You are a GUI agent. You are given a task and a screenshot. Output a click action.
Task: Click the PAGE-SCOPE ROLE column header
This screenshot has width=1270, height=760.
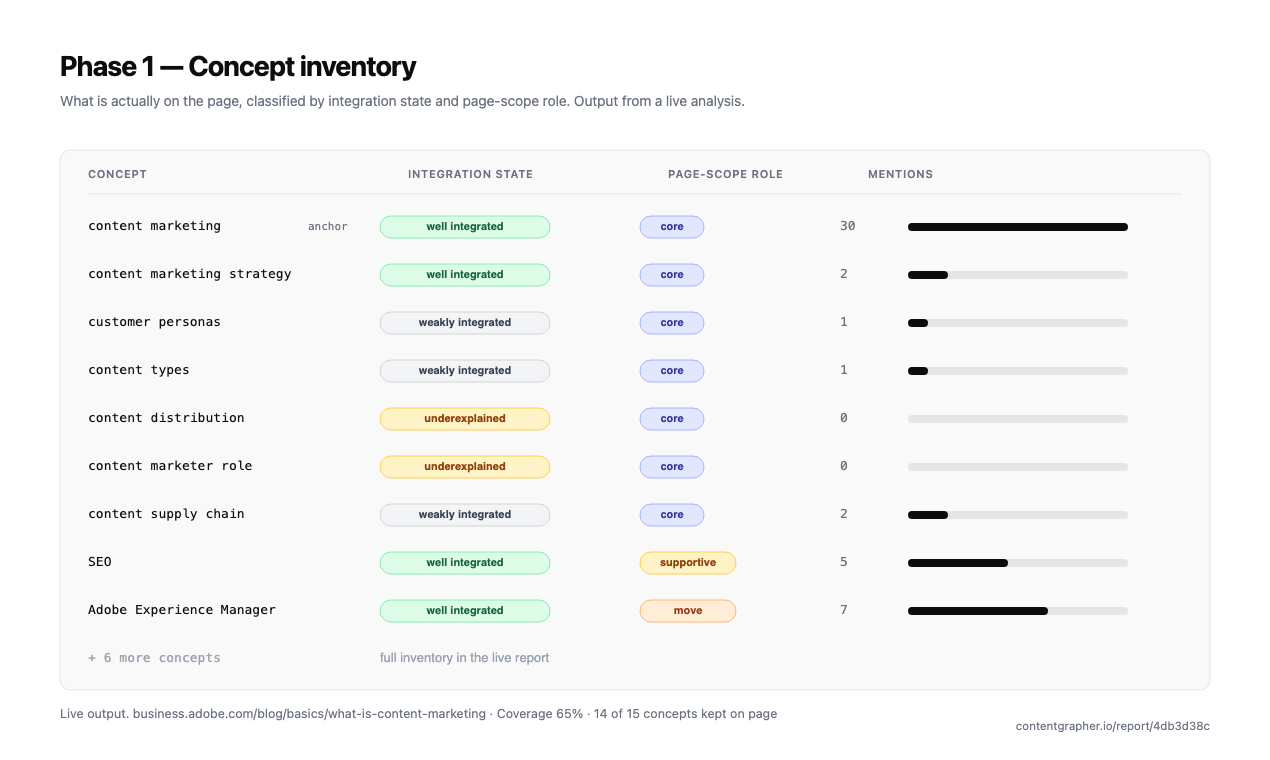(x=725, y=174)
